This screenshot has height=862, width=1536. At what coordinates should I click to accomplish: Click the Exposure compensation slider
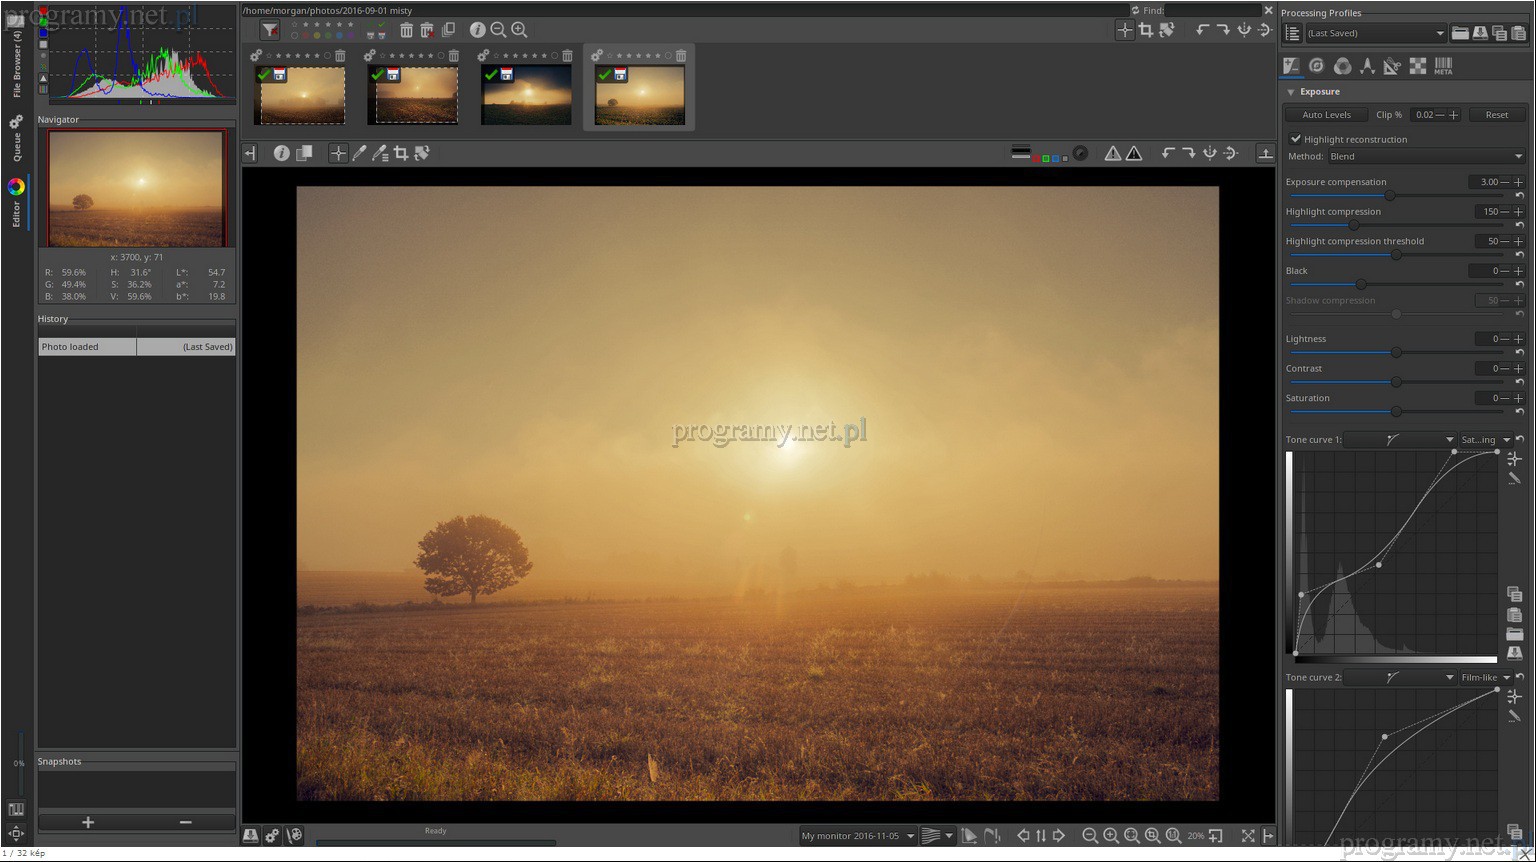click(1390, 196)
